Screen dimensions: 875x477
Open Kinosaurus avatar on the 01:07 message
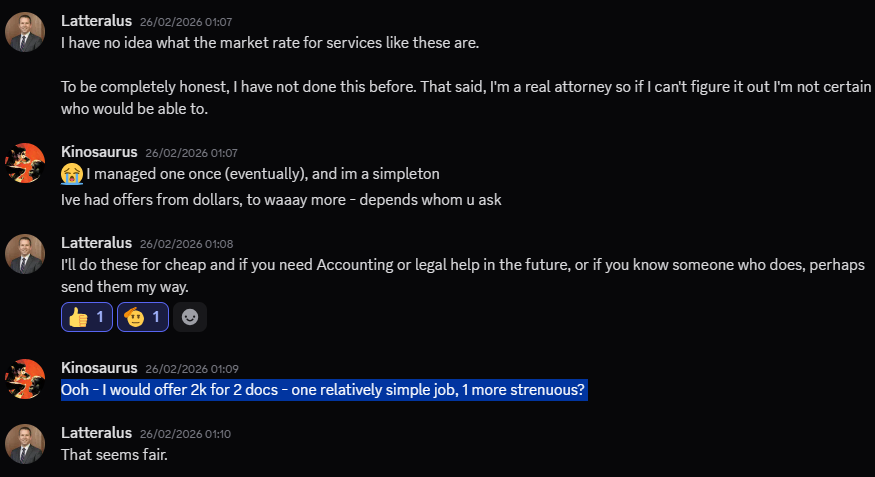(25, 163)
